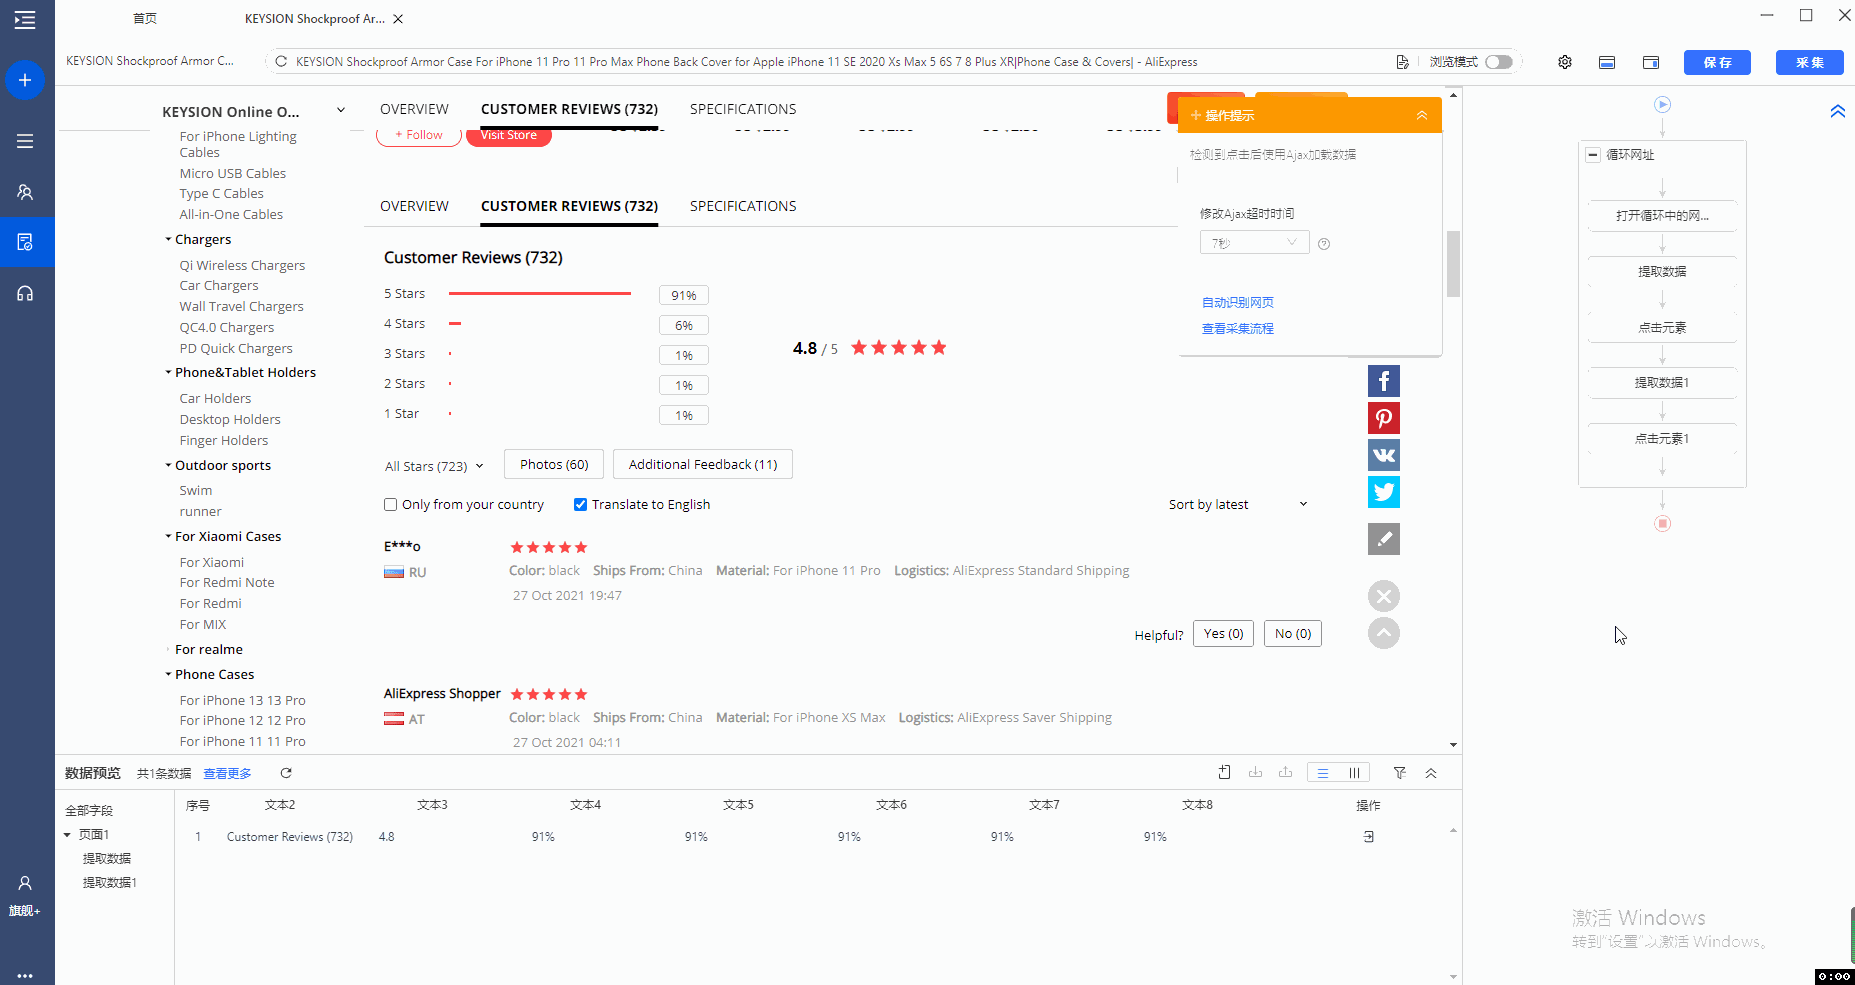Share on VK icon
This screenshot has width=1855, height=985.
1384,455
